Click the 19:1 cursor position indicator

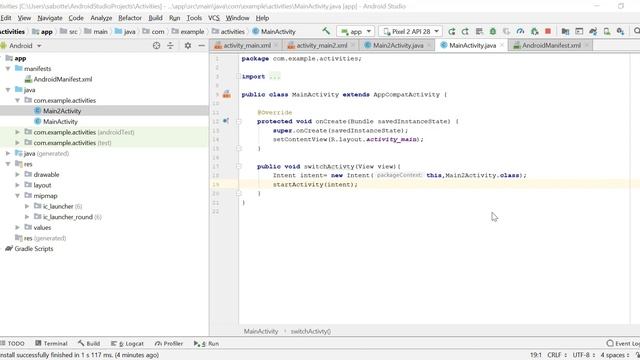(x=536, y=355)
